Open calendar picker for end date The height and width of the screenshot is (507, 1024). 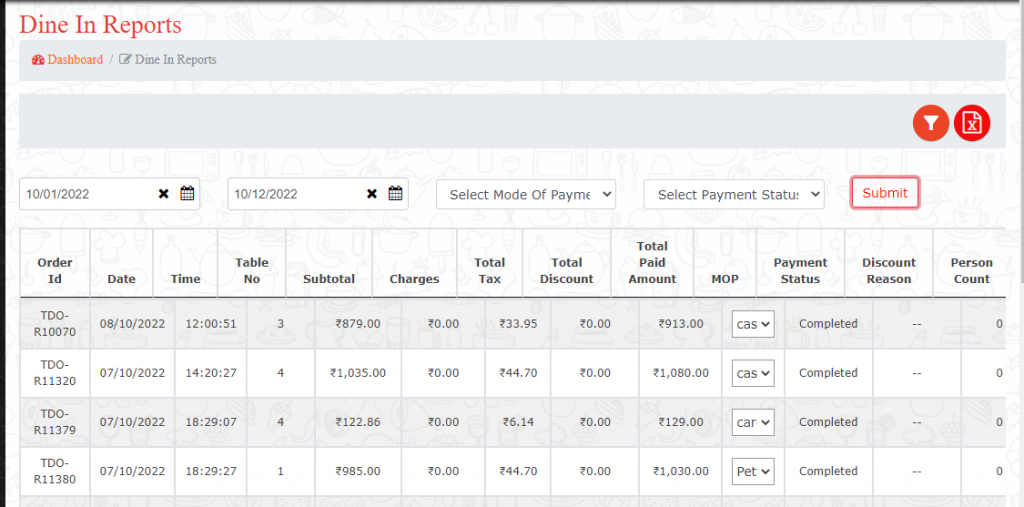[x=395, y=194]
